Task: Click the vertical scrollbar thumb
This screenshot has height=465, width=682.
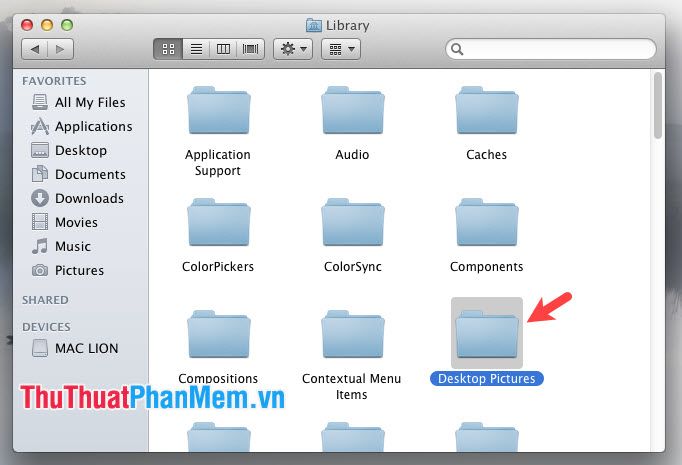Action: coord(658,106)
